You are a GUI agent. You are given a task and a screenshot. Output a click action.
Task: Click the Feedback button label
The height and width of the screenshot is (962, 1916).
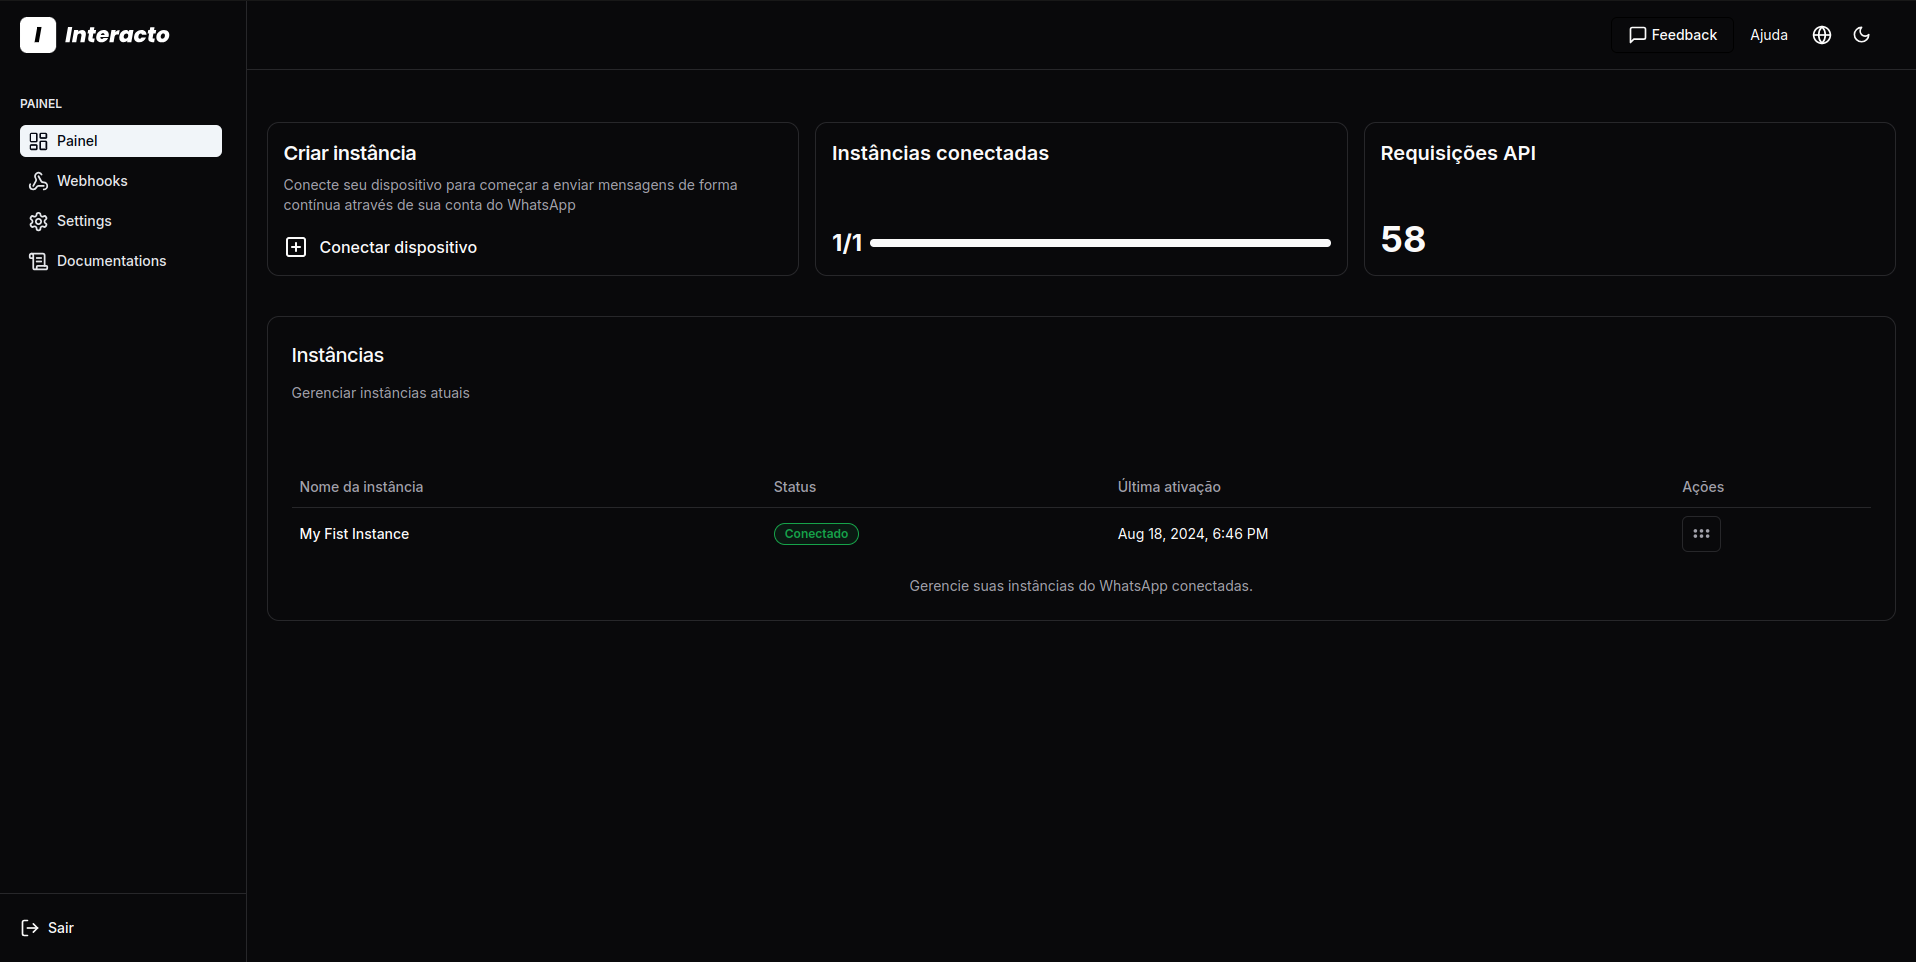coord(1684,35)
